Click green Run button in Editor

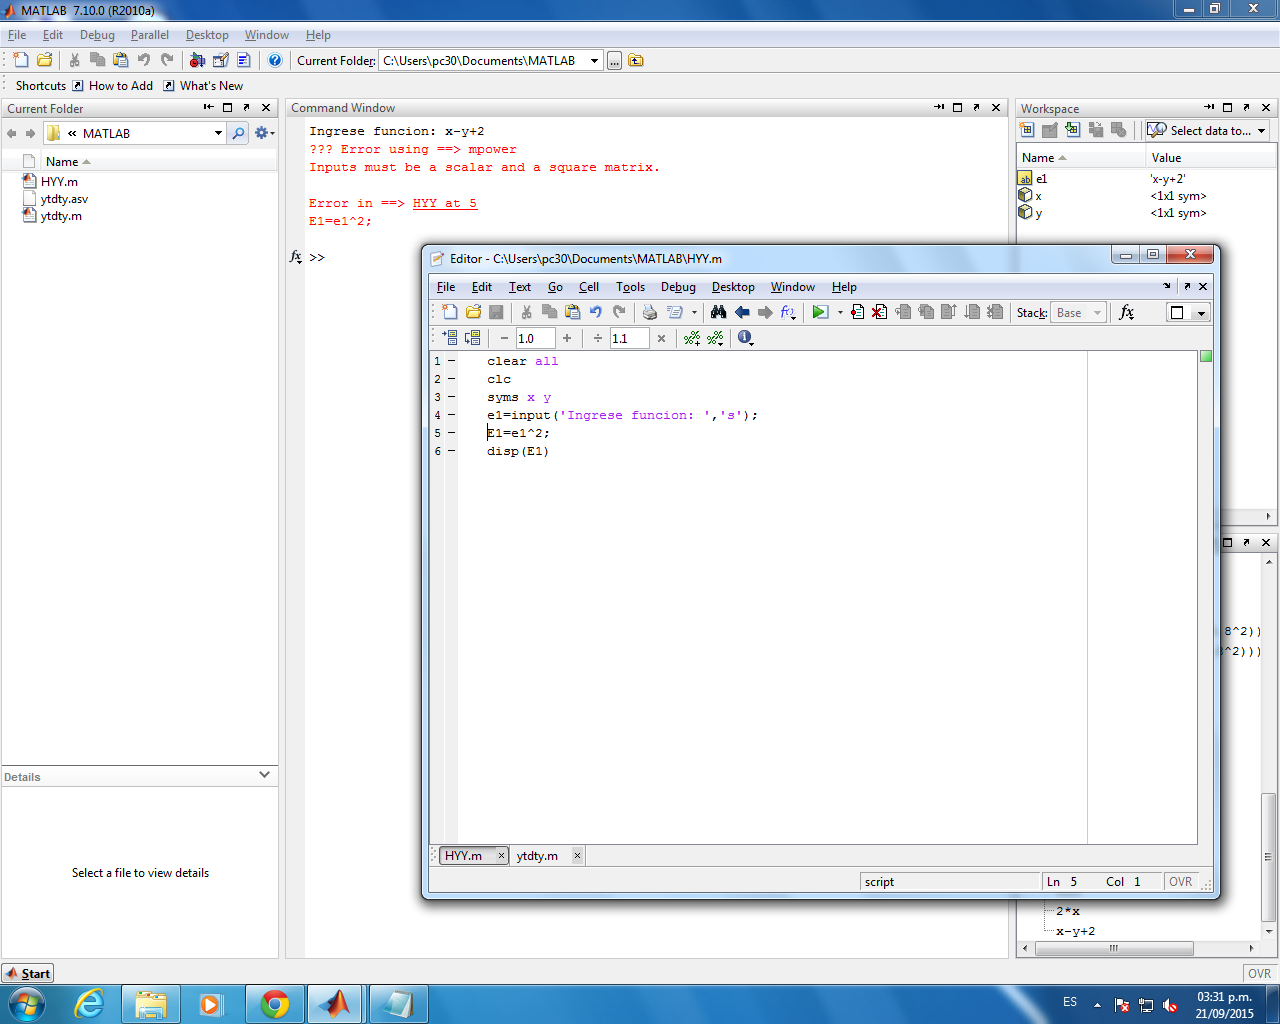820,312
